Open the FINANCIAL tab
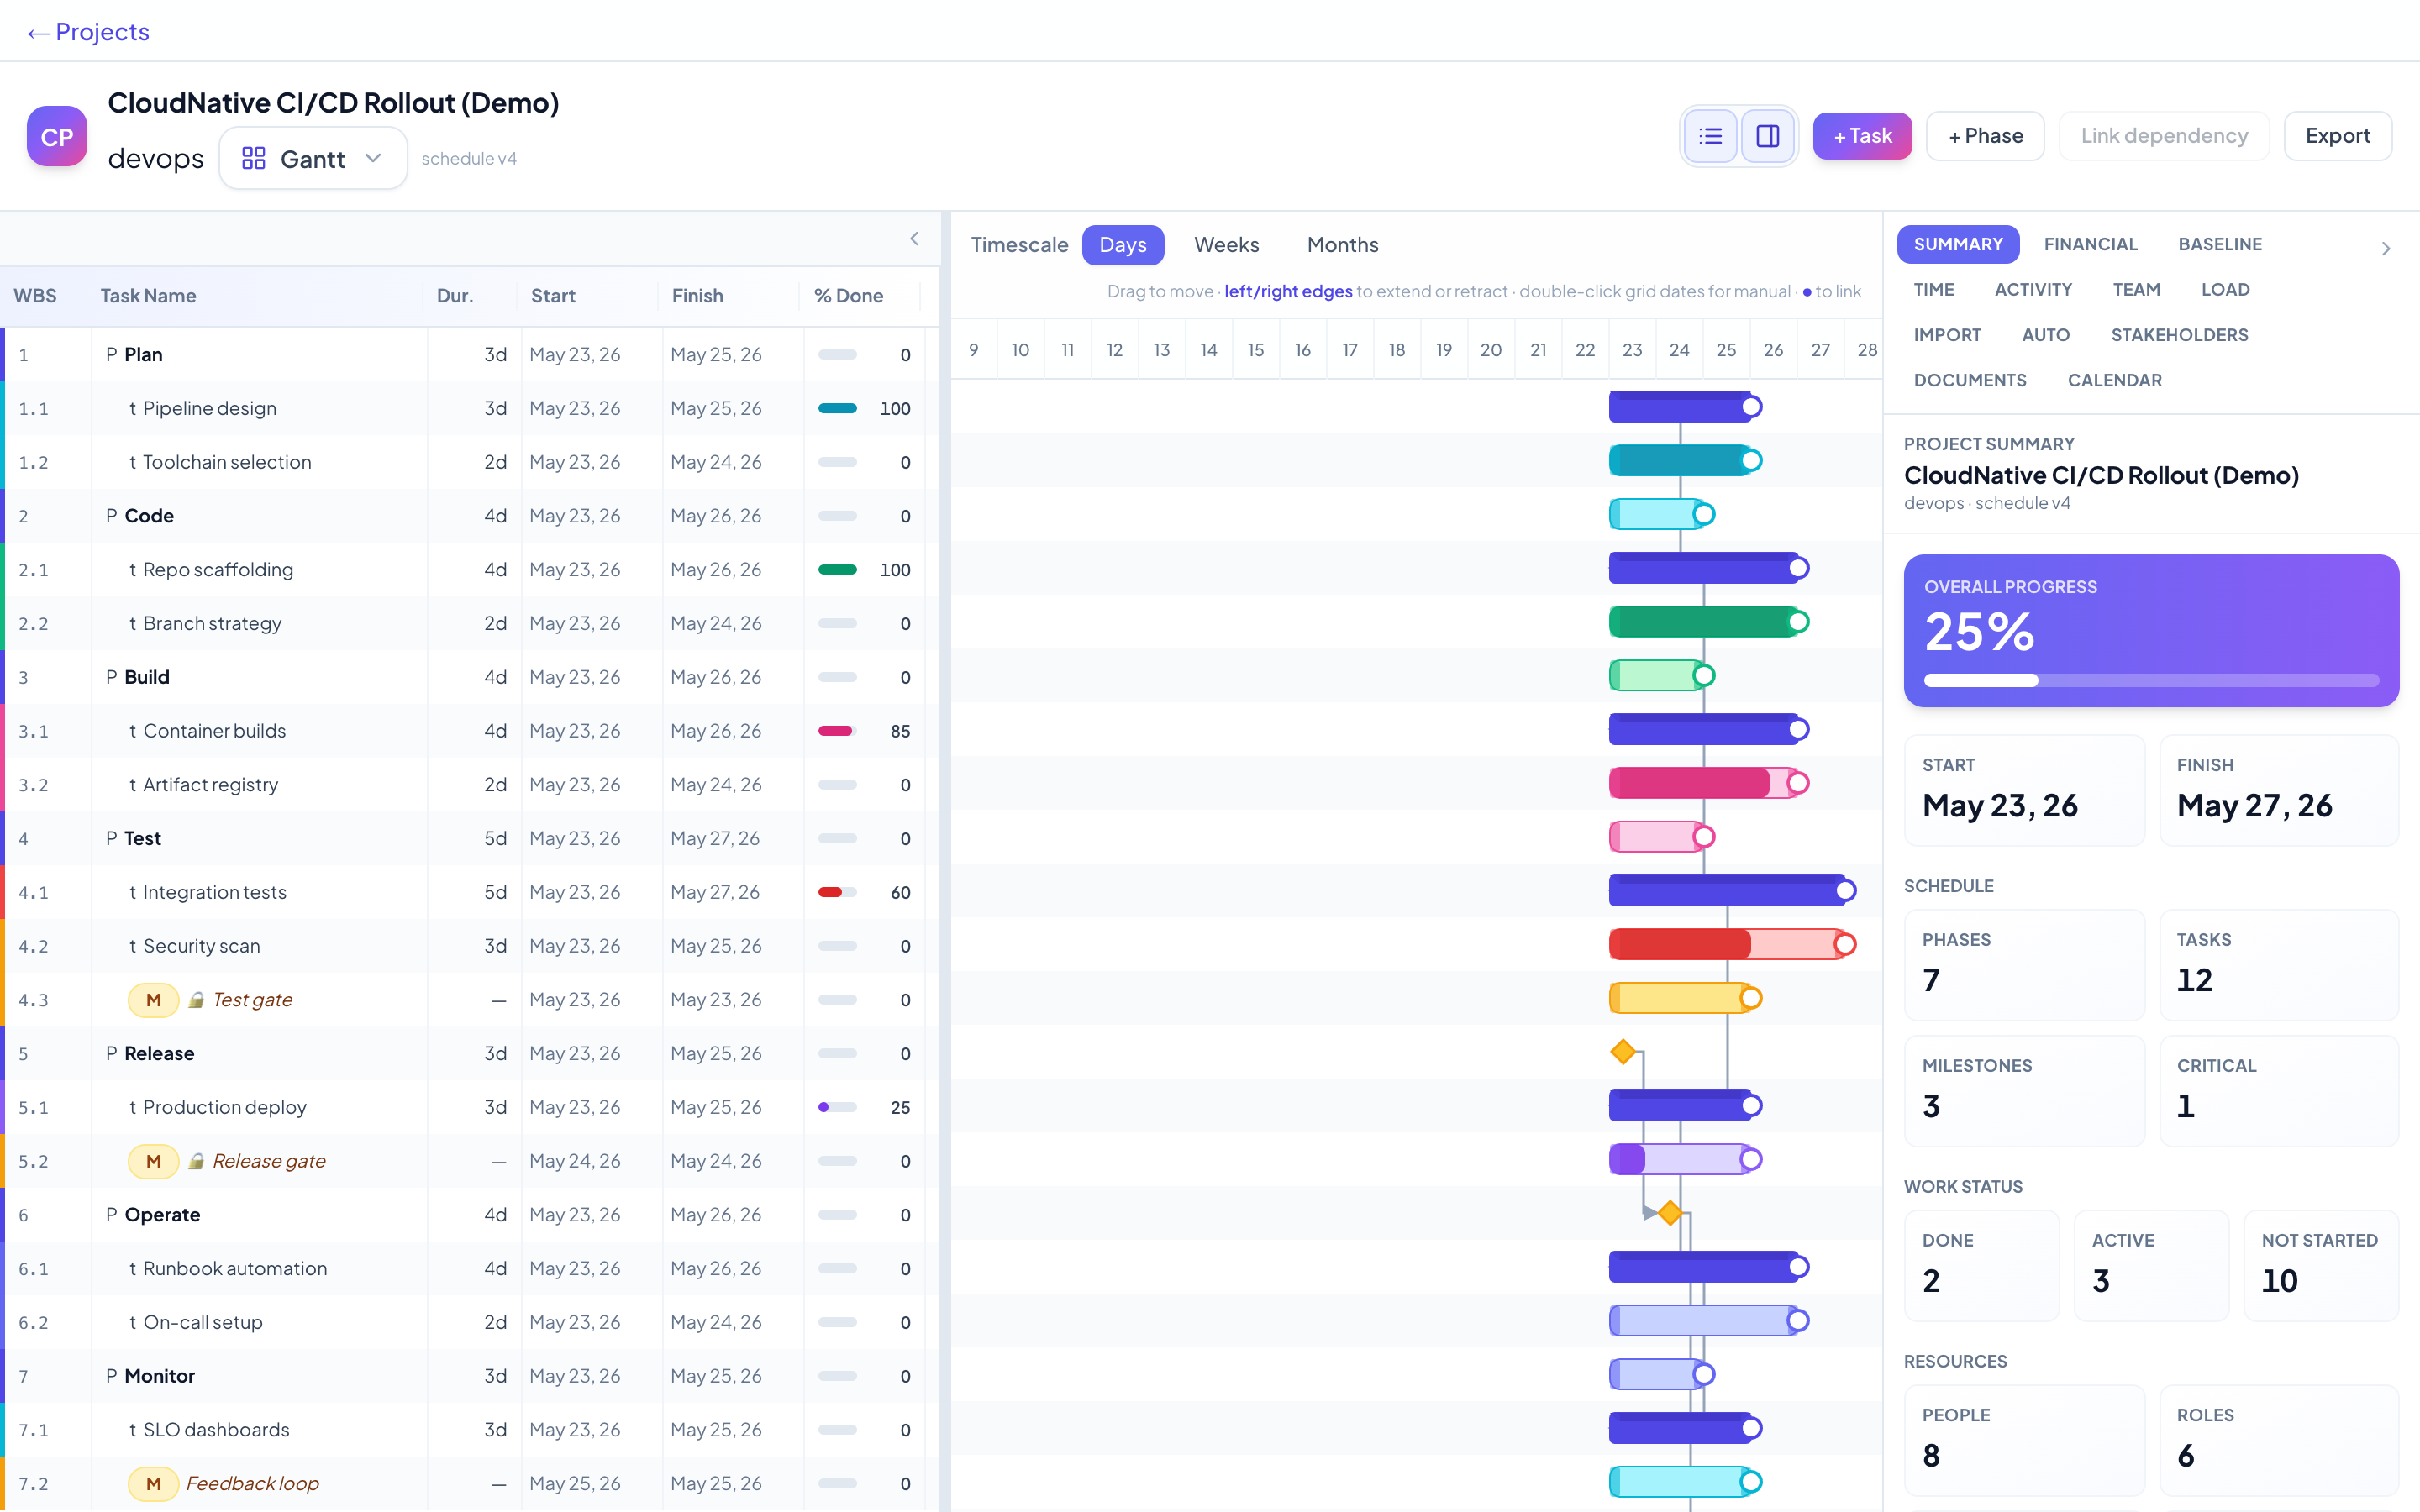This screenshot has height=1512, width=2420. (2090, 244)
